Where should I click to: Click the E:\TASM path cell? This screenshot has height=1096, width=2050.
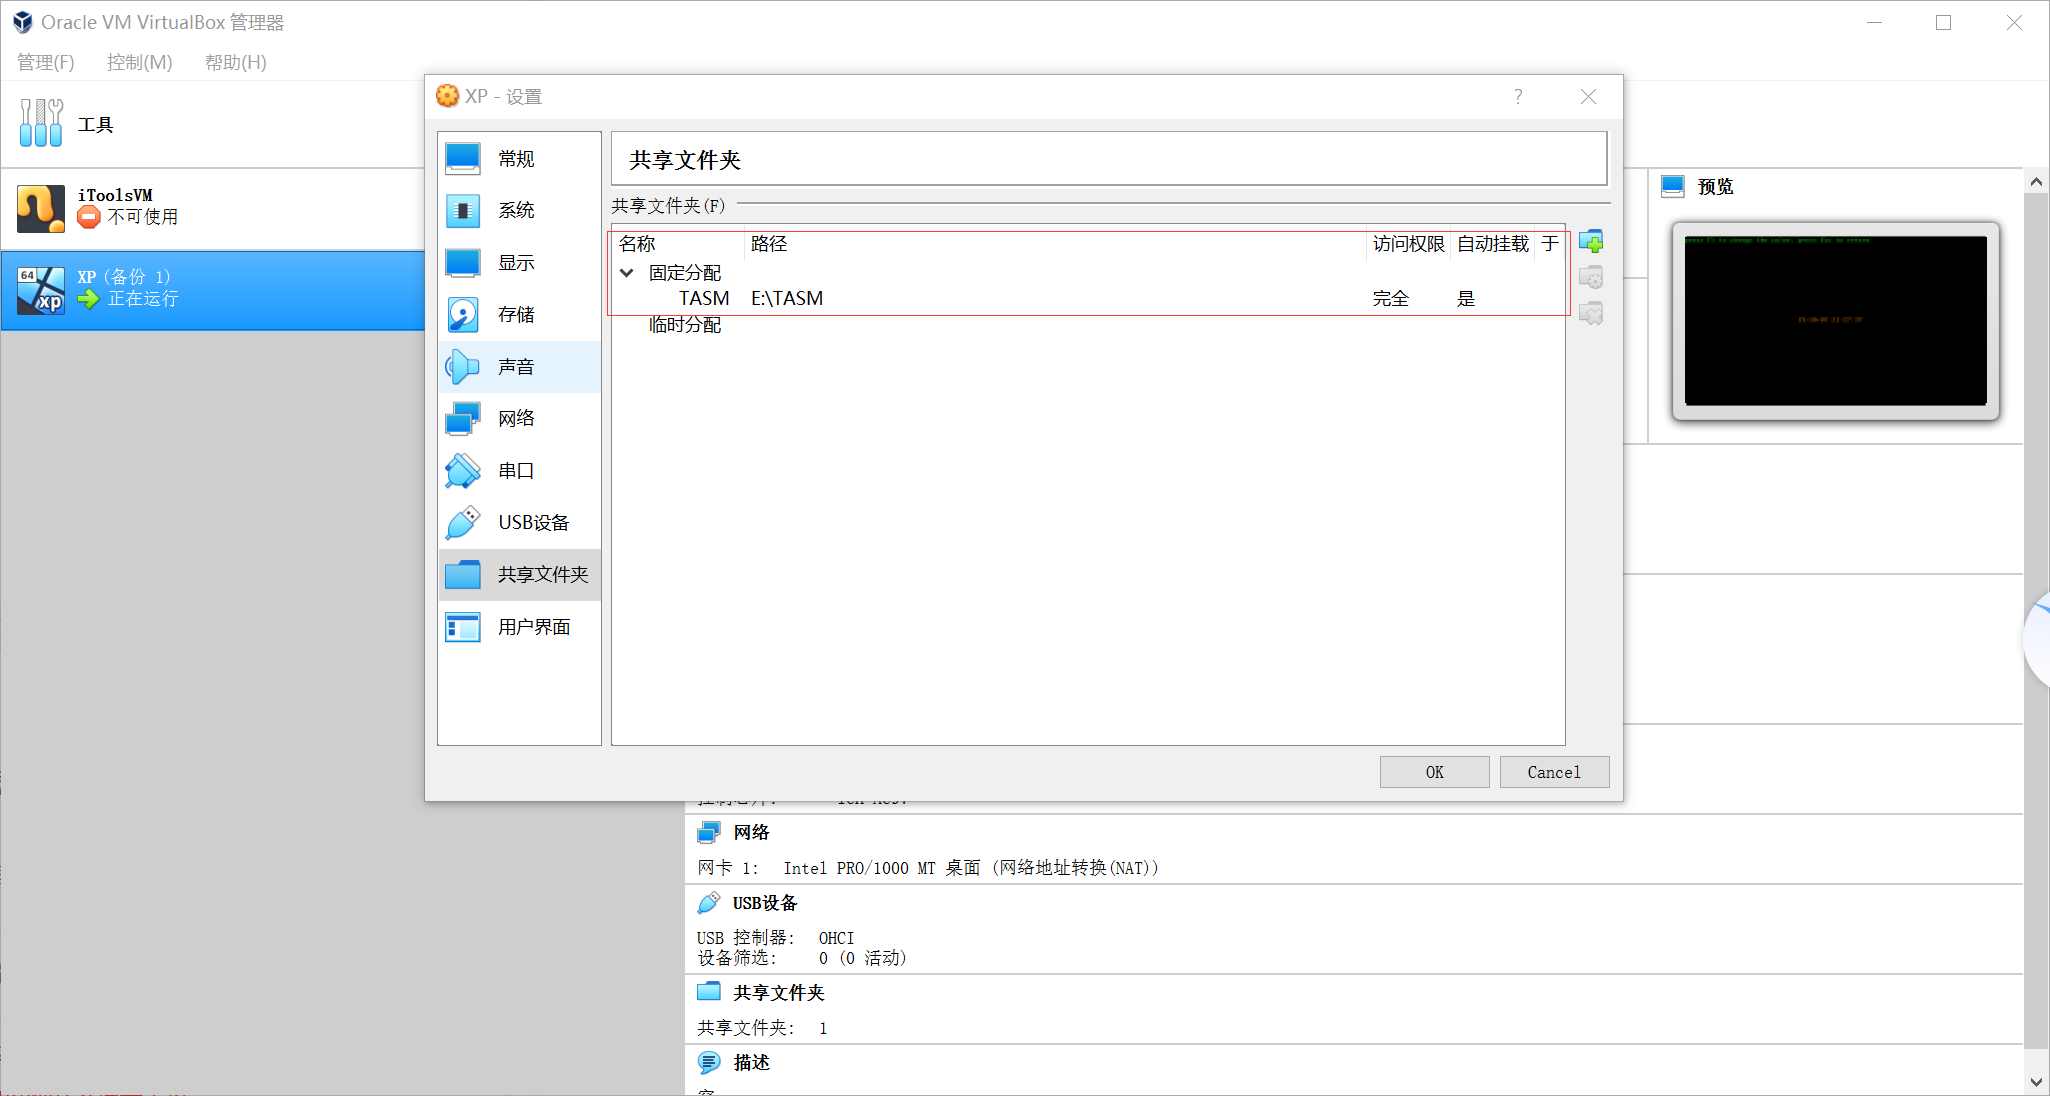(x=787, y=298)
